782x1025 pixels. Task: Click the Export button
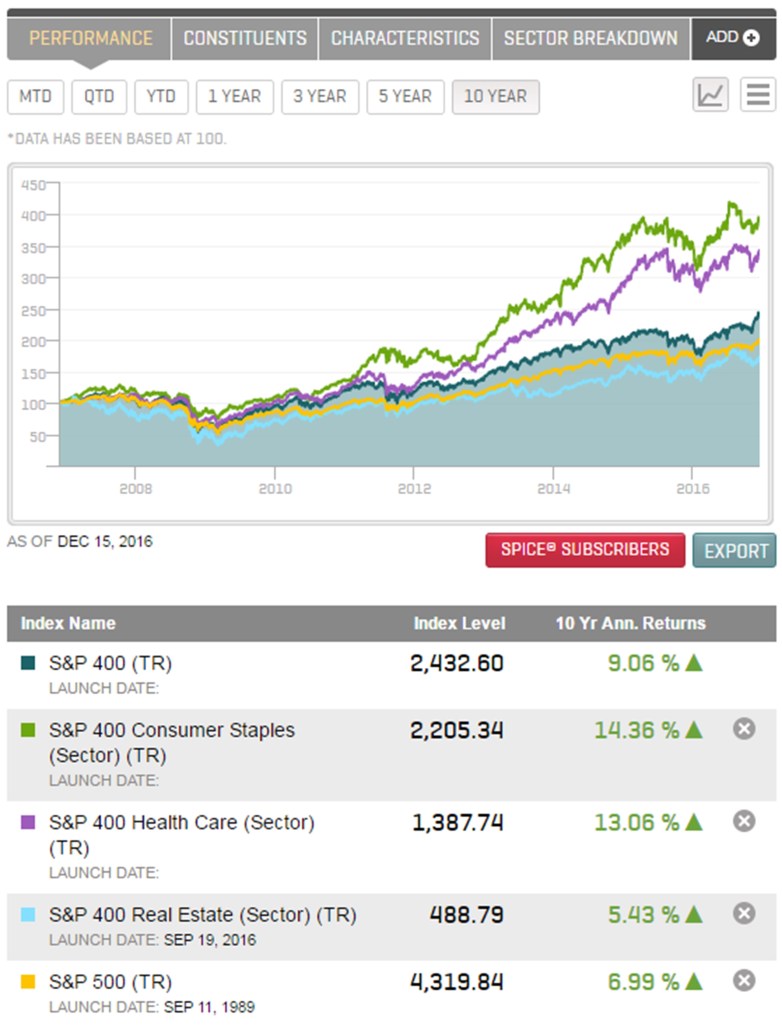point(734,549)
